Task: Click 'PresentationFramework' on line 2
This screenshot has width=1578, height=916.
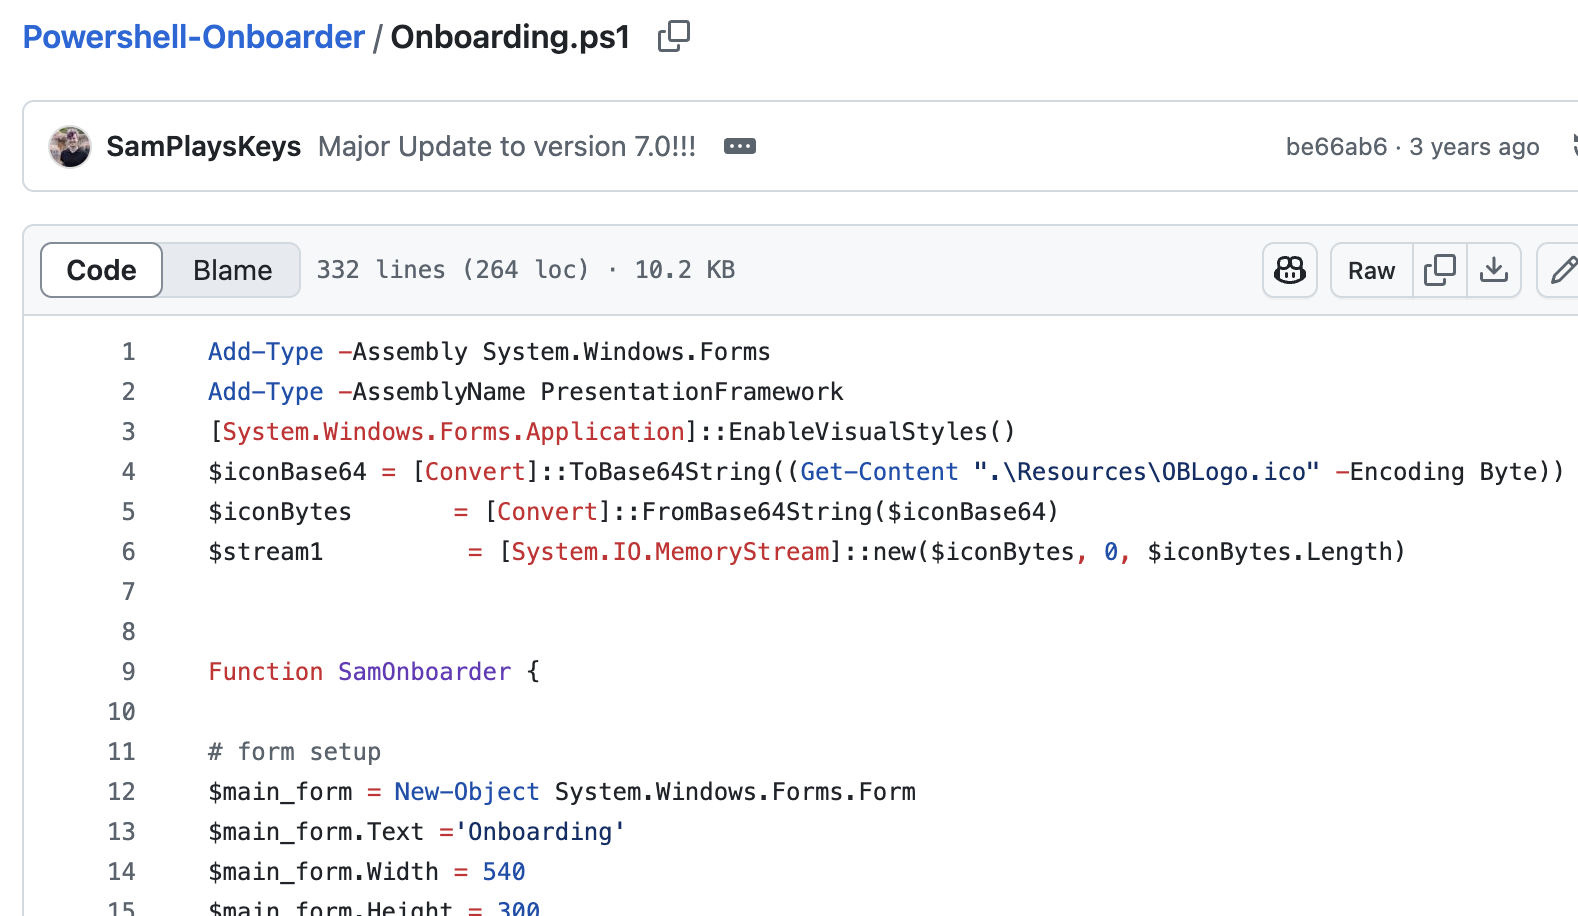Action: pos(692,392)
